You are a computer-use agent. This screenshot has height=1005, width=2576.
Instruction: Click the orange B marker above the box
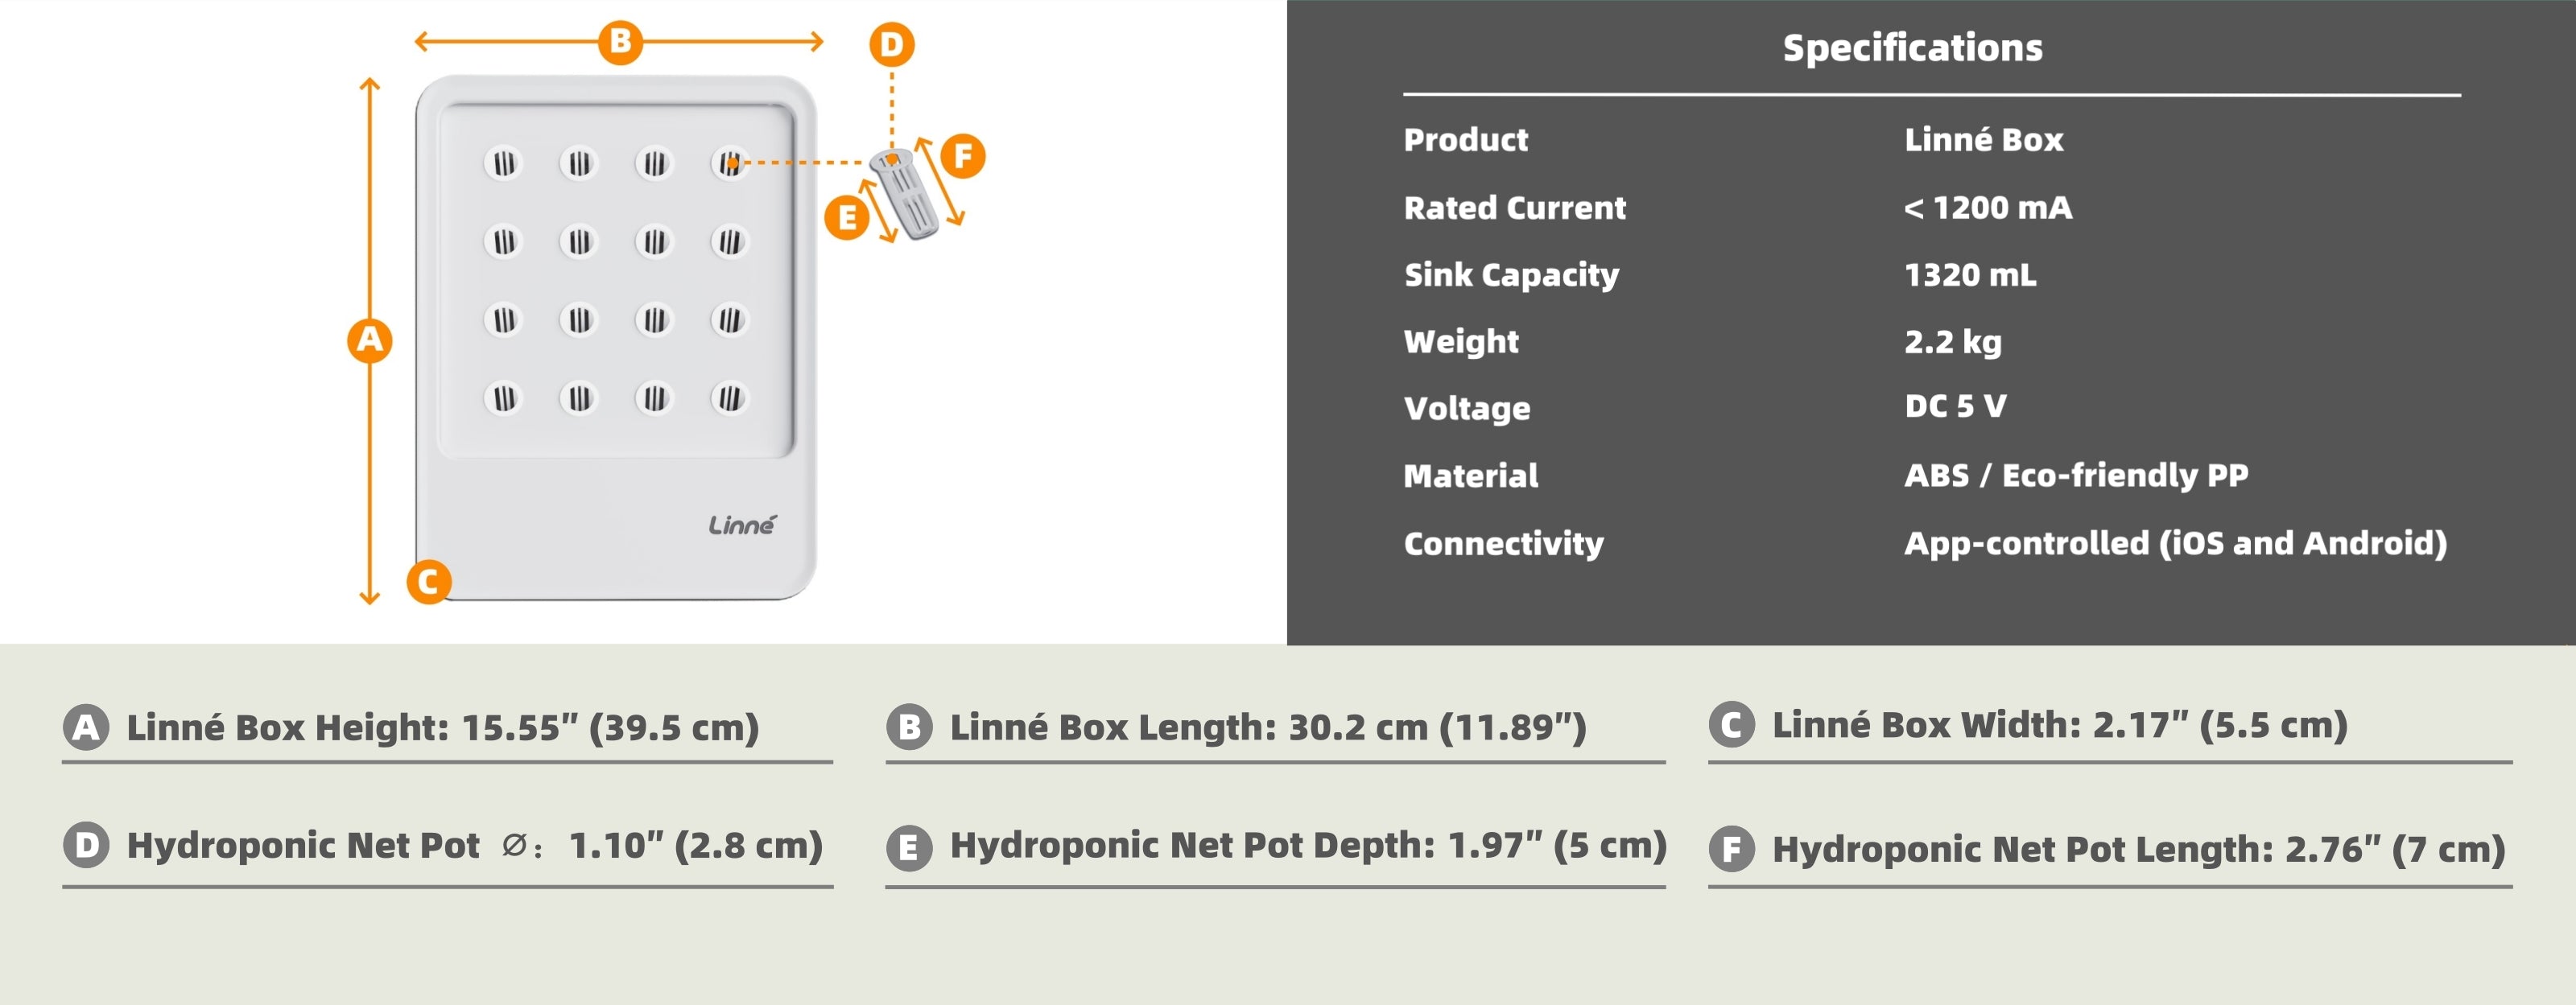pos(620,41)
